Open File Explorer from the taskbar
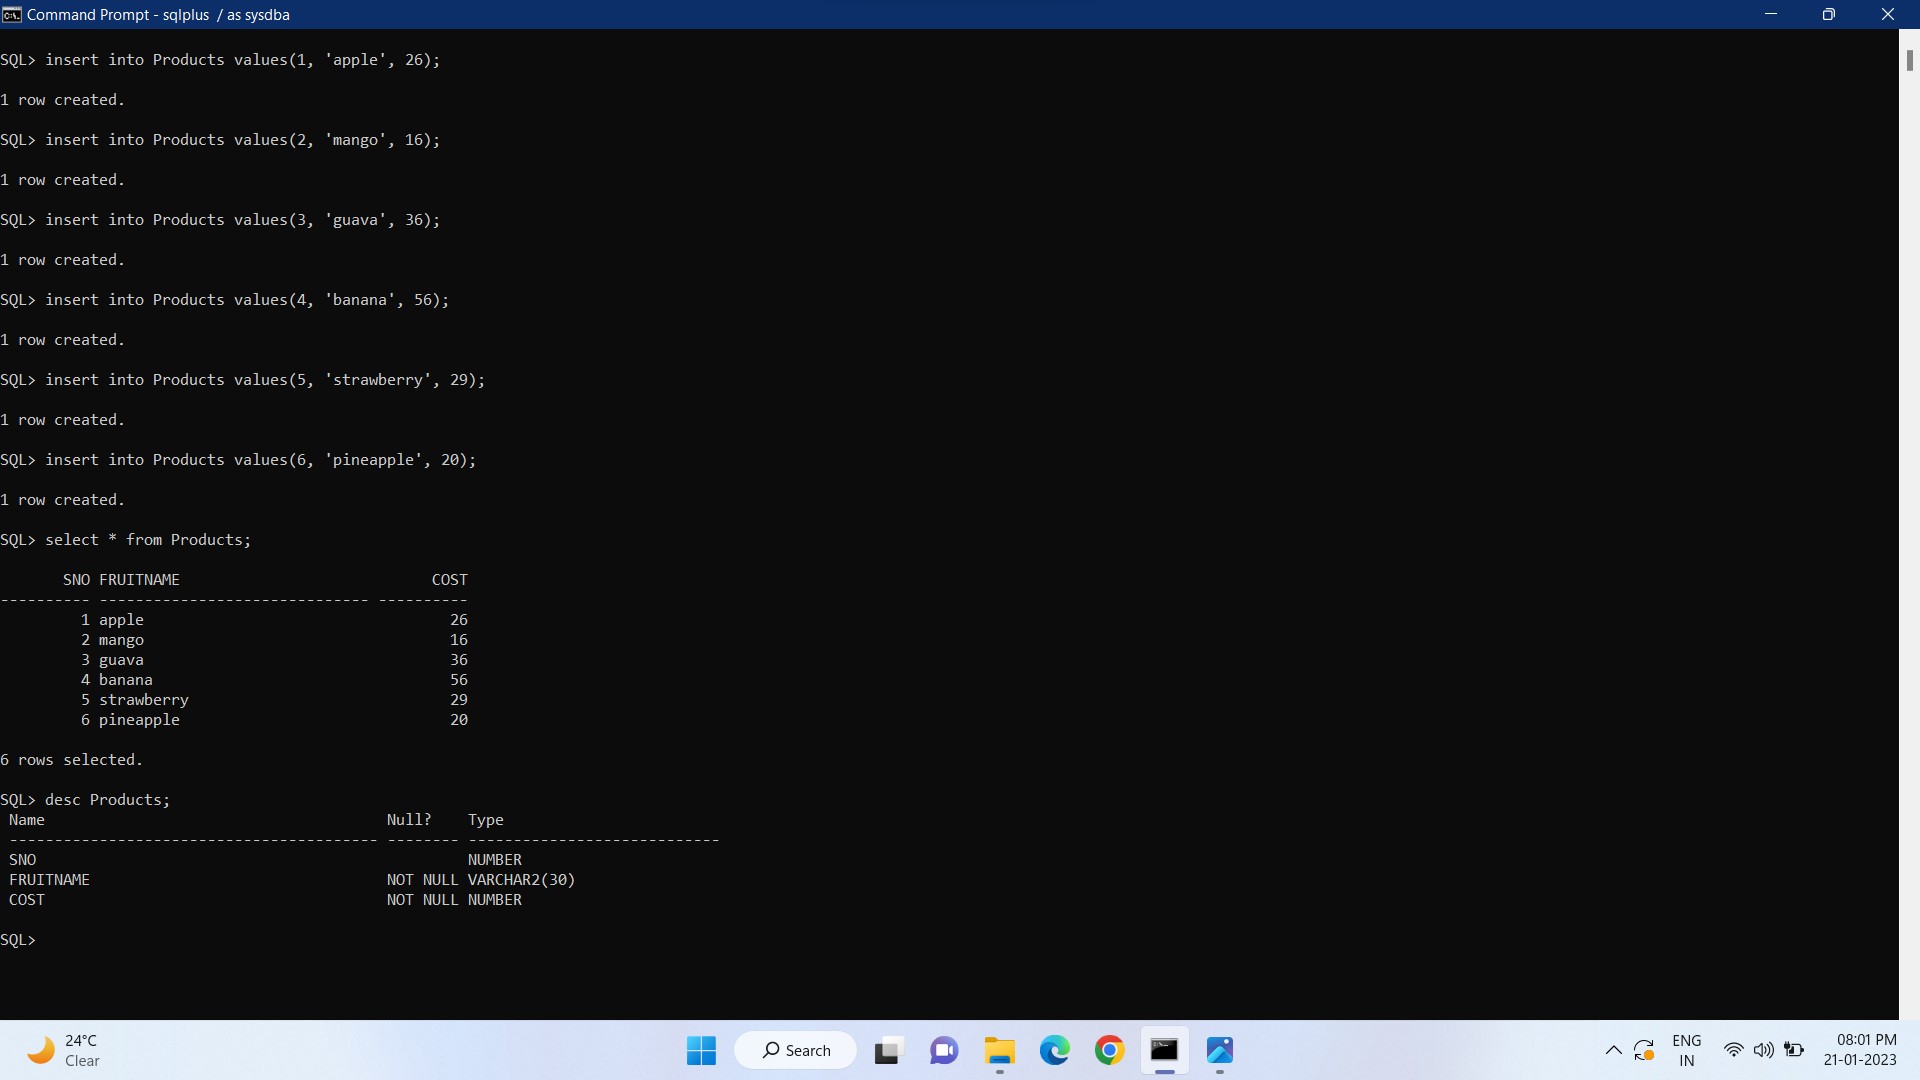This screenshot has width=1920, height=1080. pyautogui.click(x=999, y=1050)
